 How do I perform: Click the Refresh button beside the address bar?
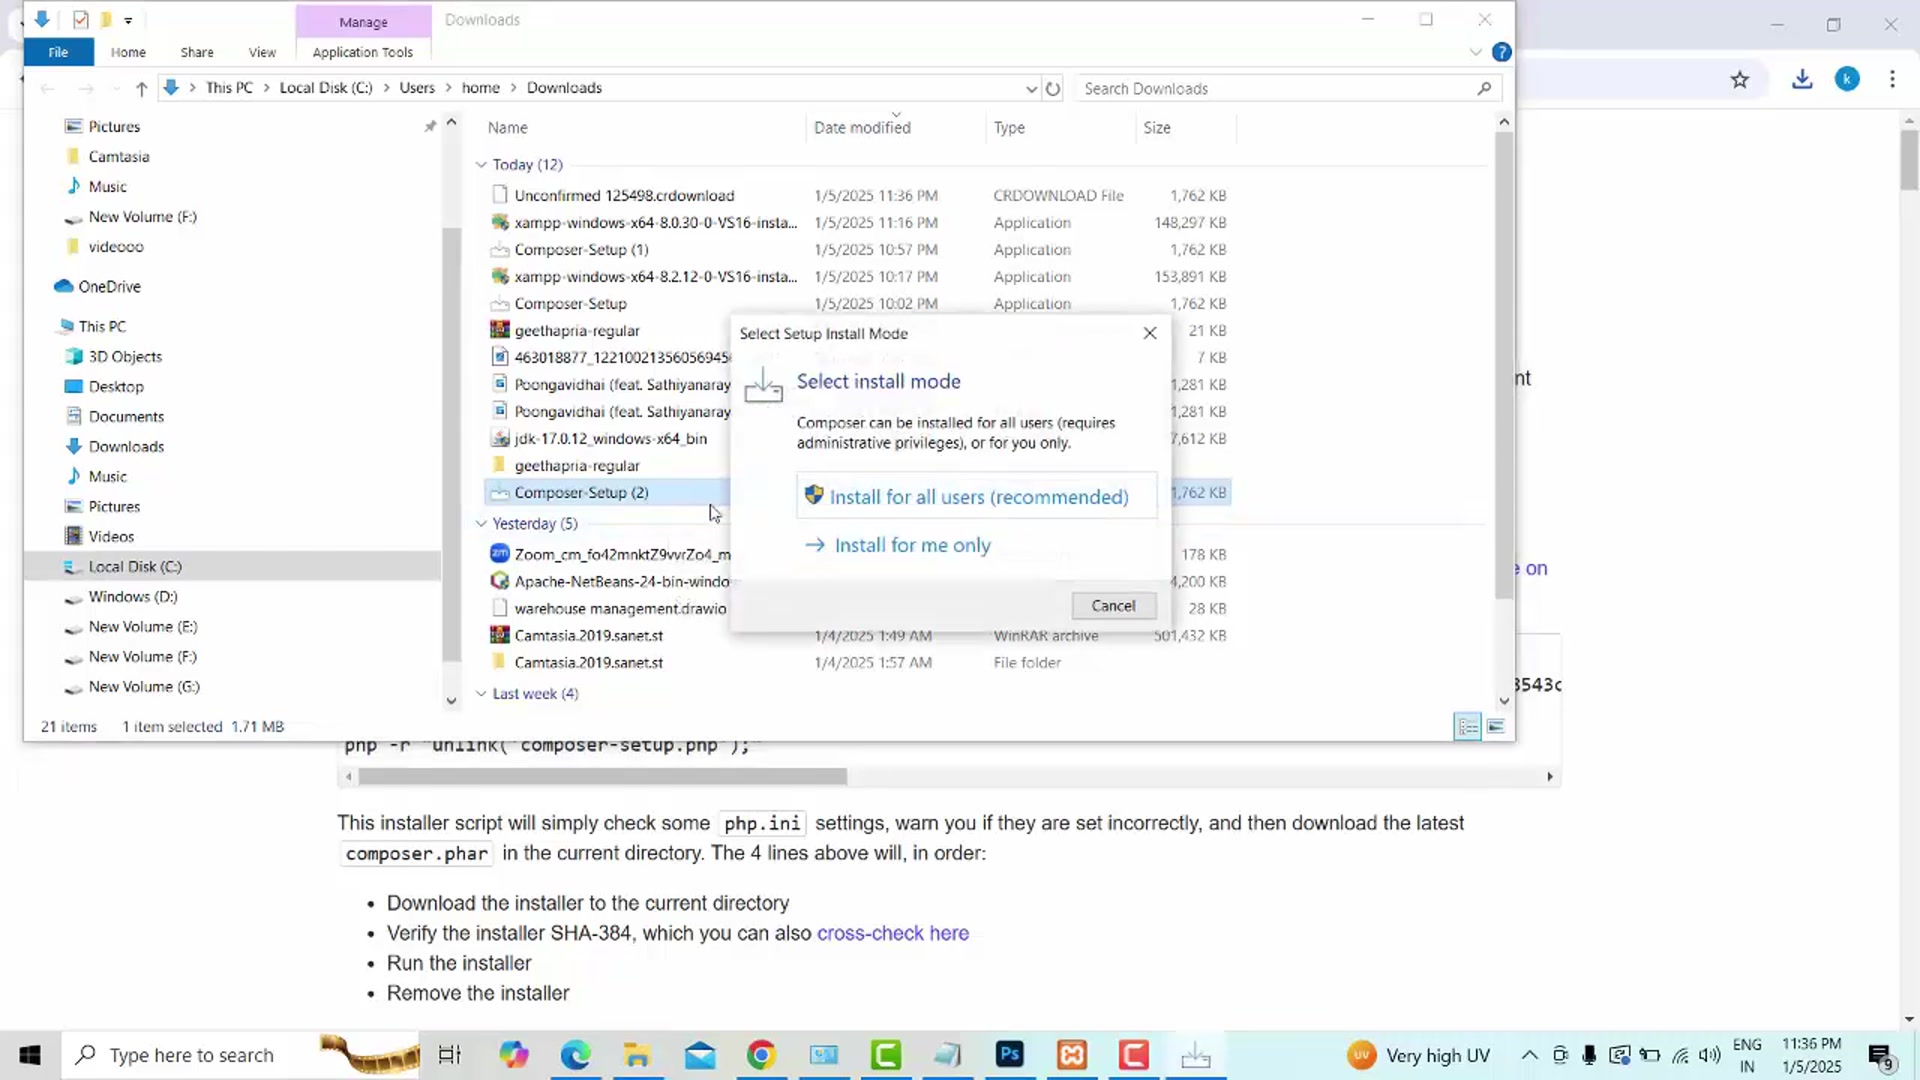1053,89
